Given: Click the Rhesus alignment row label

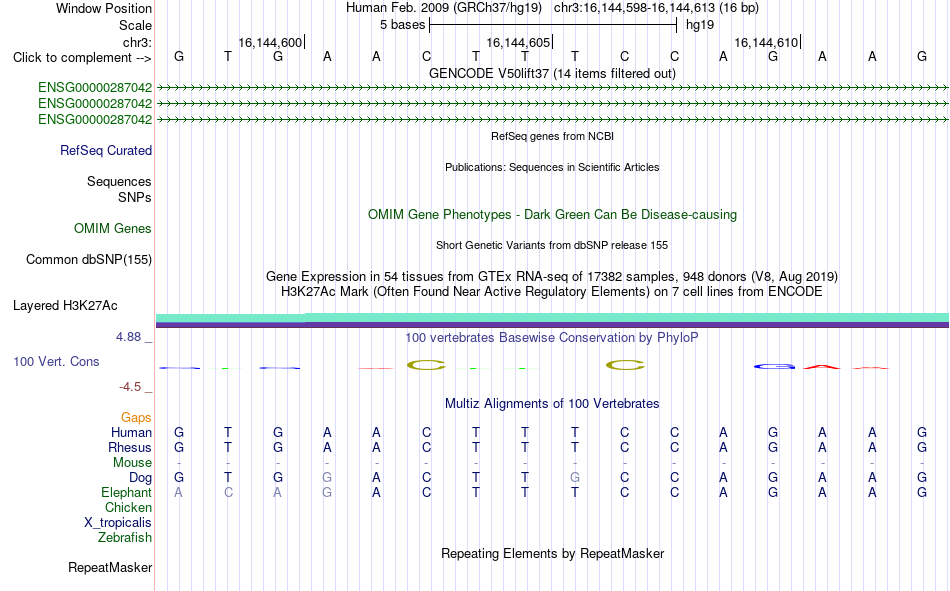Looking at the screenshot, I should pos(130,447).
